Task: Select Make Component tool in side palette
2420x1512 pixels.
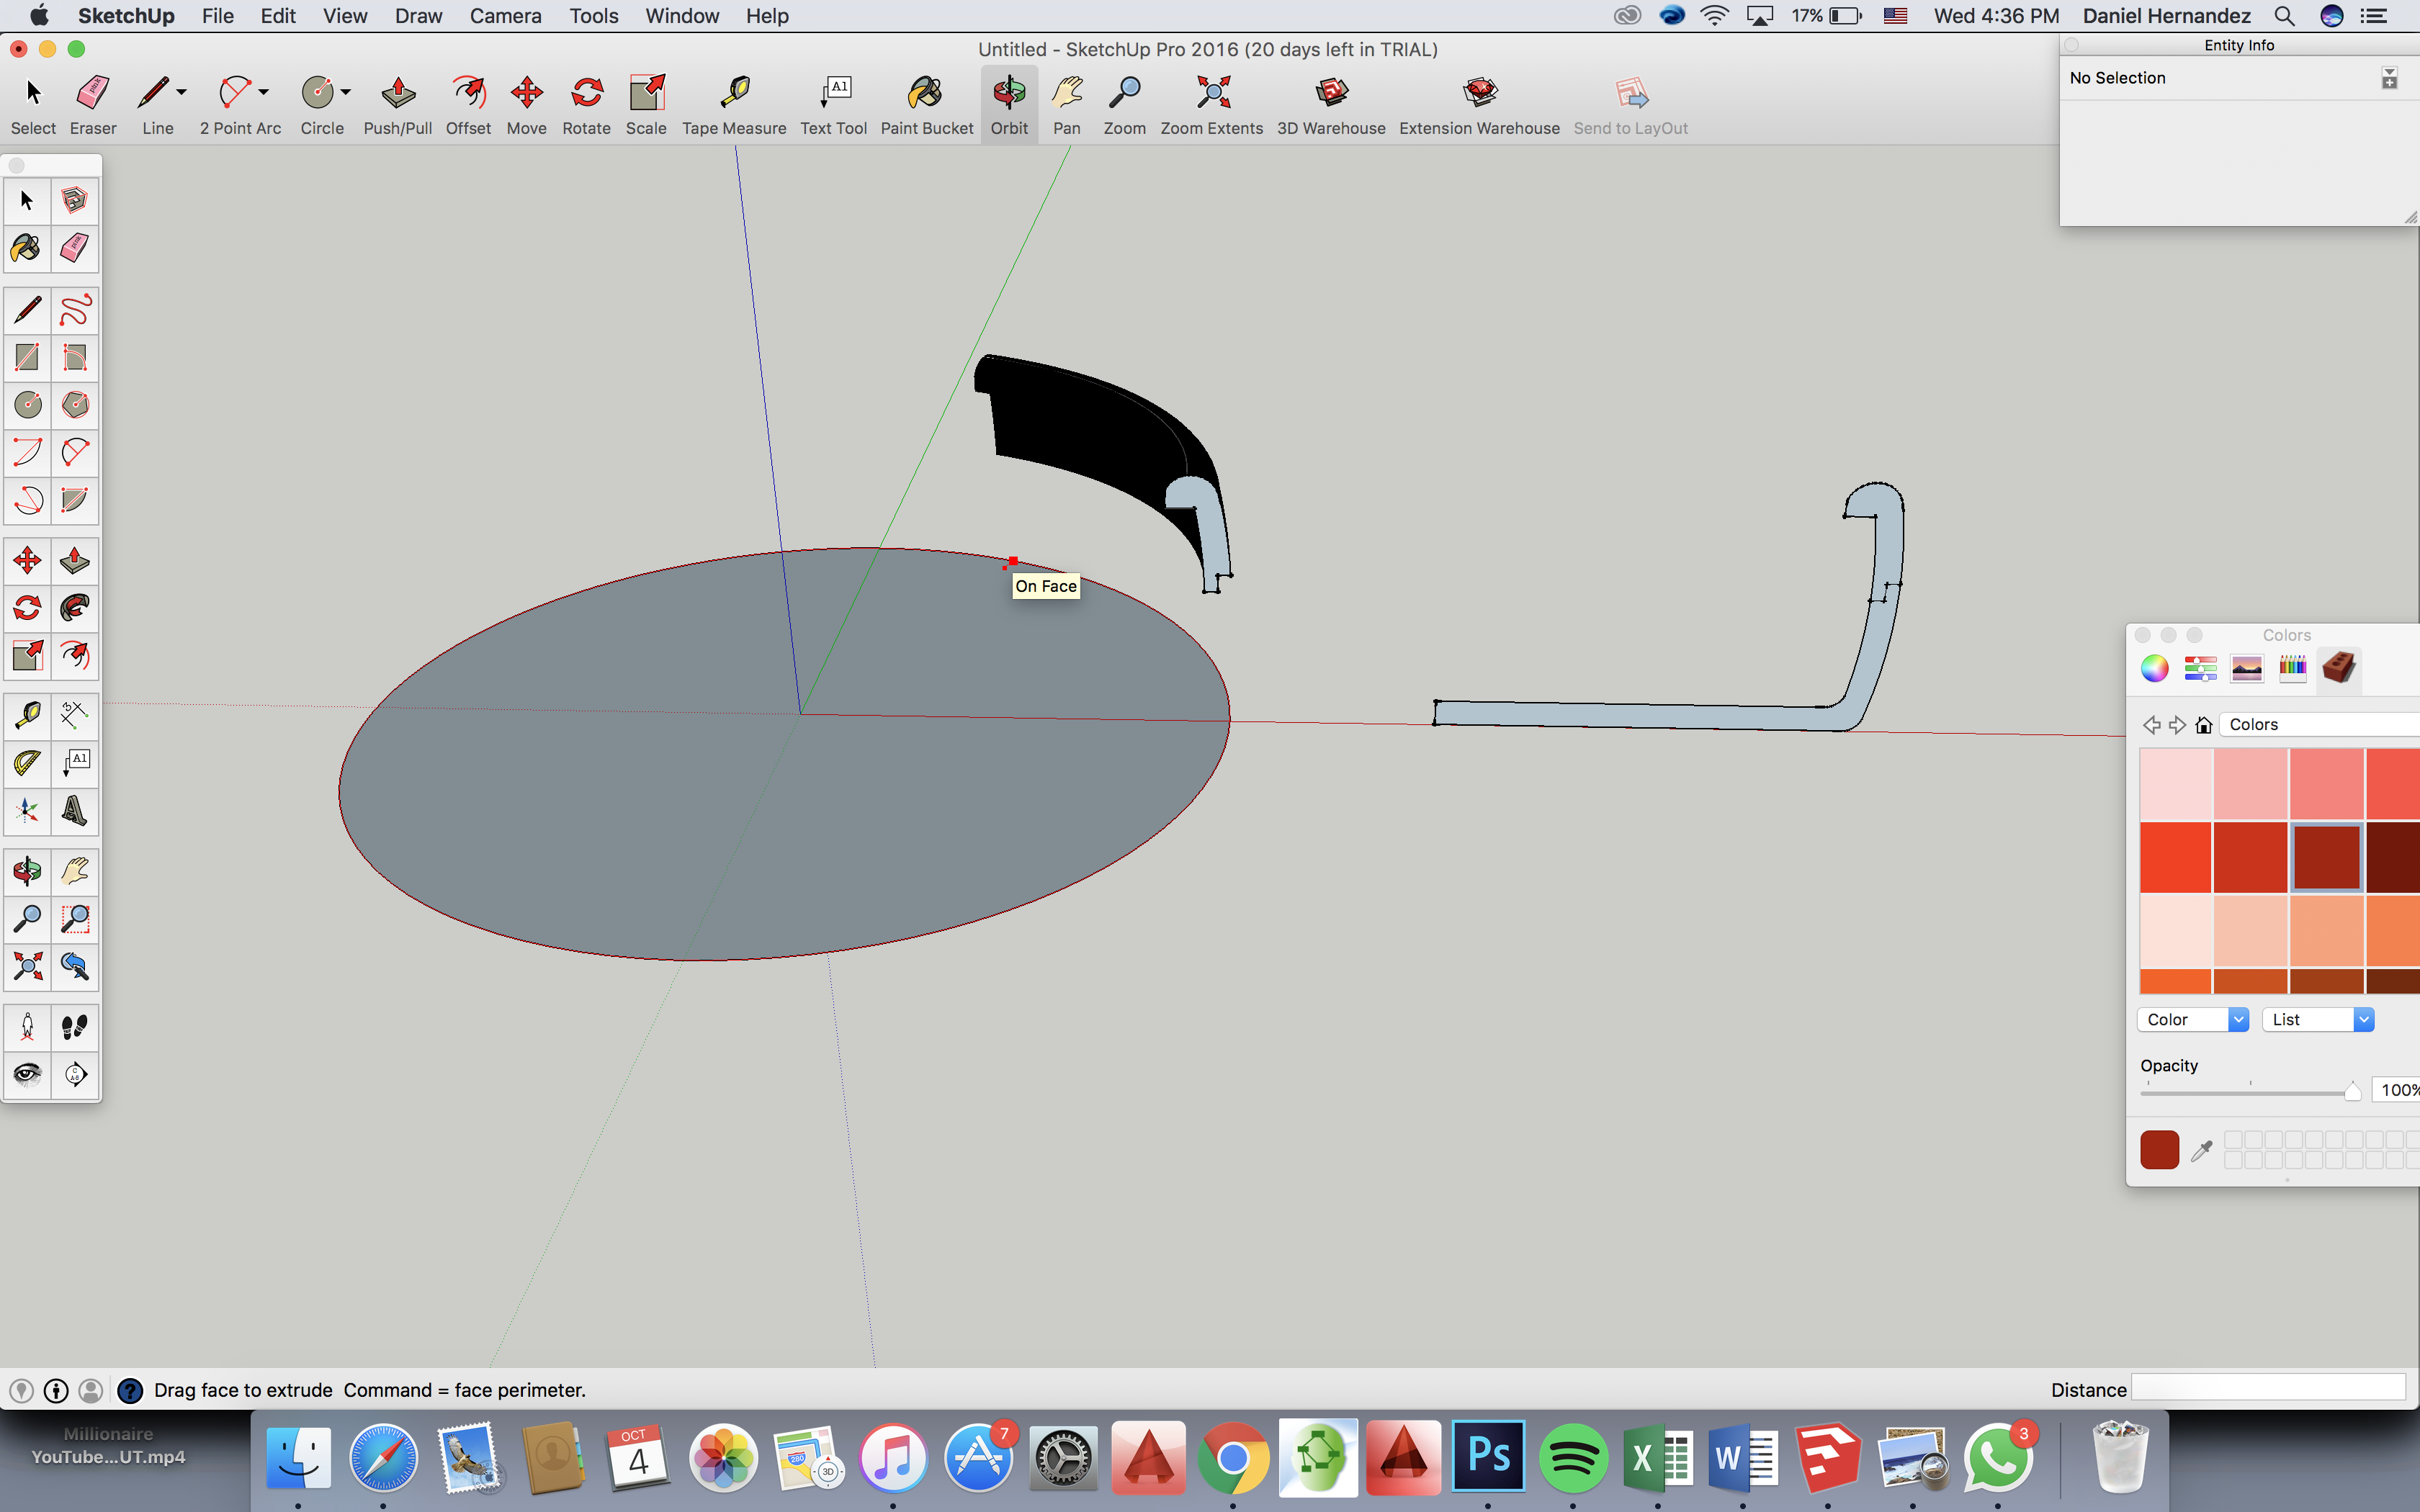Action: [x=75, y=201]
